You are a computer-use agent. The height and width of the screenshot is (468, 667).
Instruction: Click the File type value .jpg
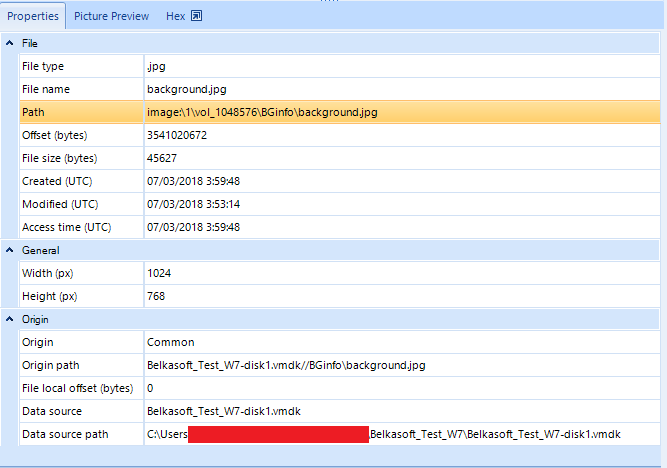(157, 66)
